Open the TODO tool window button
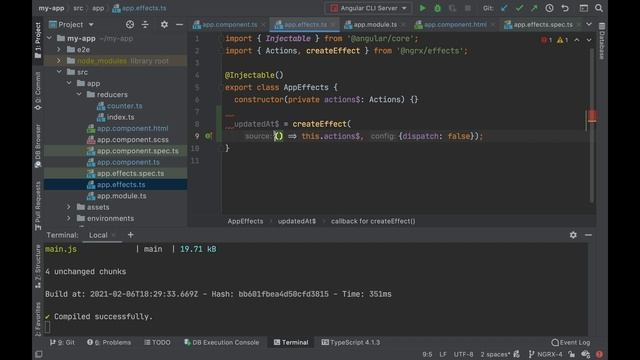640x360 pixels. click(157, 342)
